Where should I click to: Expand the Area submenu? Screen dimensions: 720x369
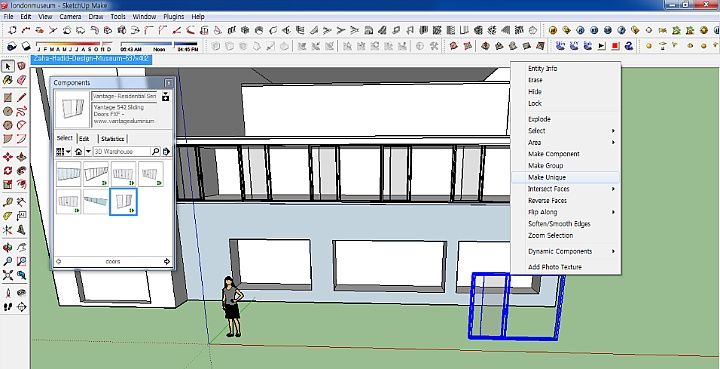[x=566, y=142]
